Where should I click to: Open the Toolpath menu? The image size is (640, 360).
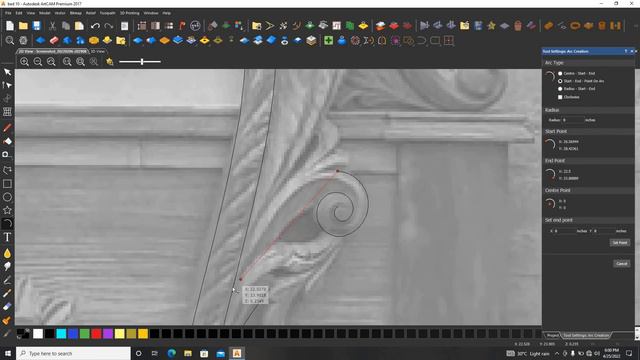(x=107, y=13)
